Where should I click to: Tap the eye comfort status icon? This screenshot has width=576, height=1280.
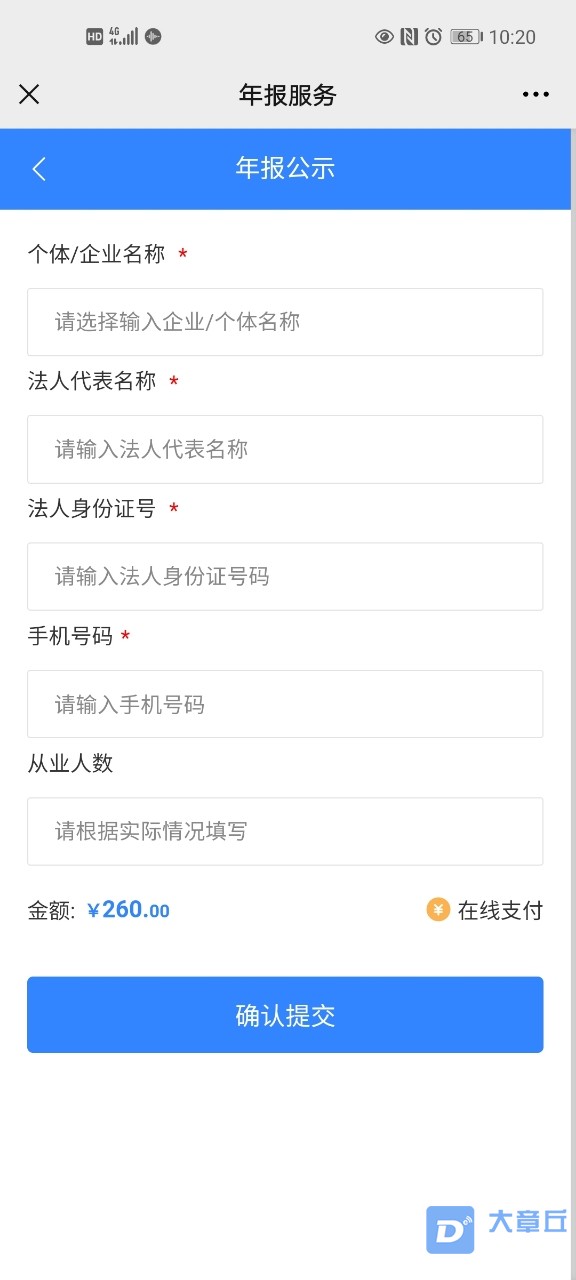[x=384, y=37]
